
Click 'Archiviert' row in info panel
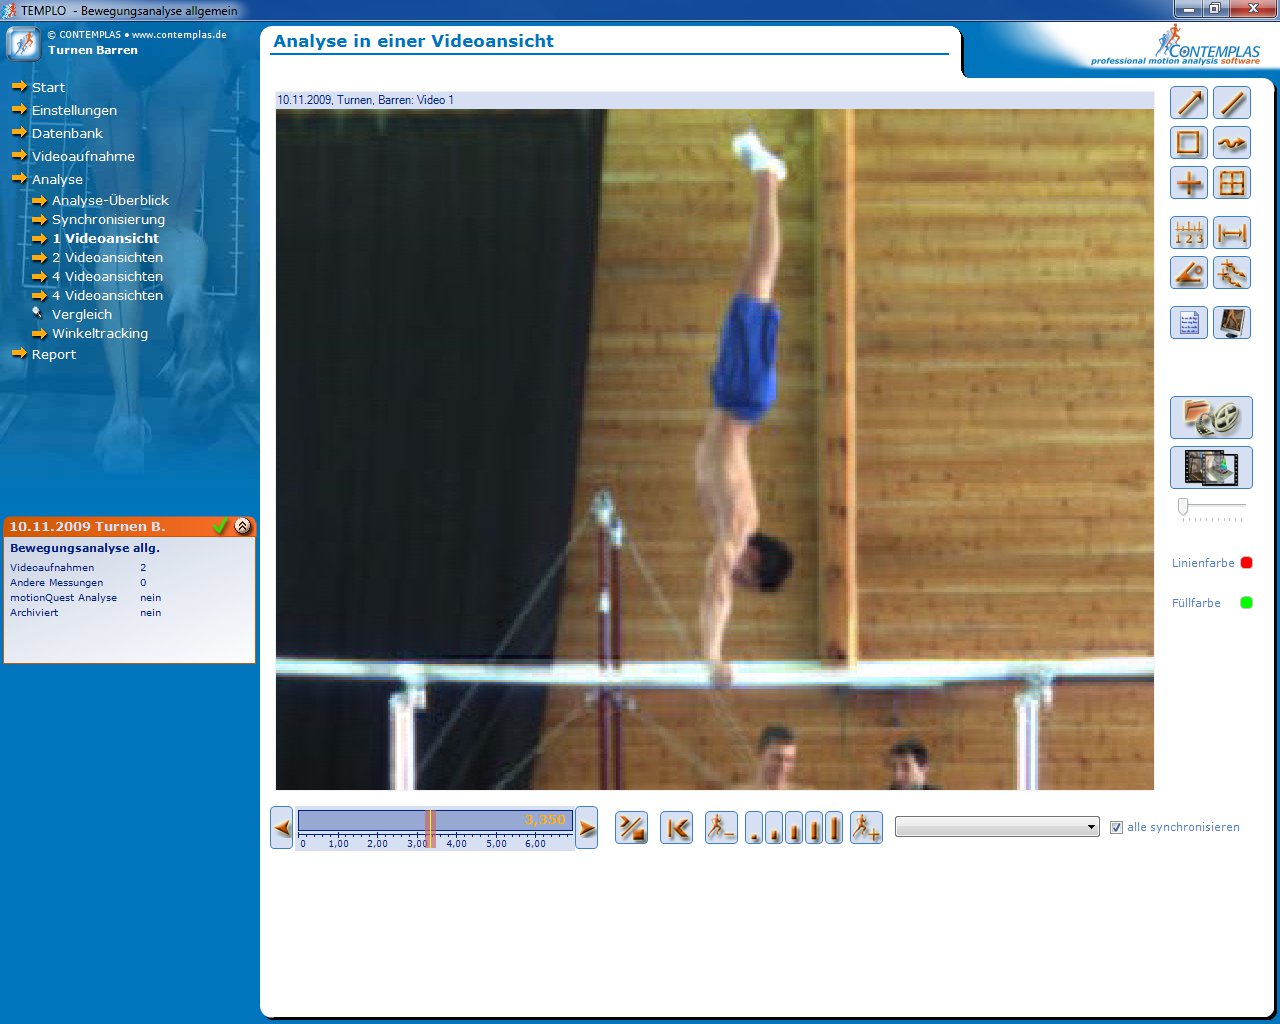pos(85,612)
